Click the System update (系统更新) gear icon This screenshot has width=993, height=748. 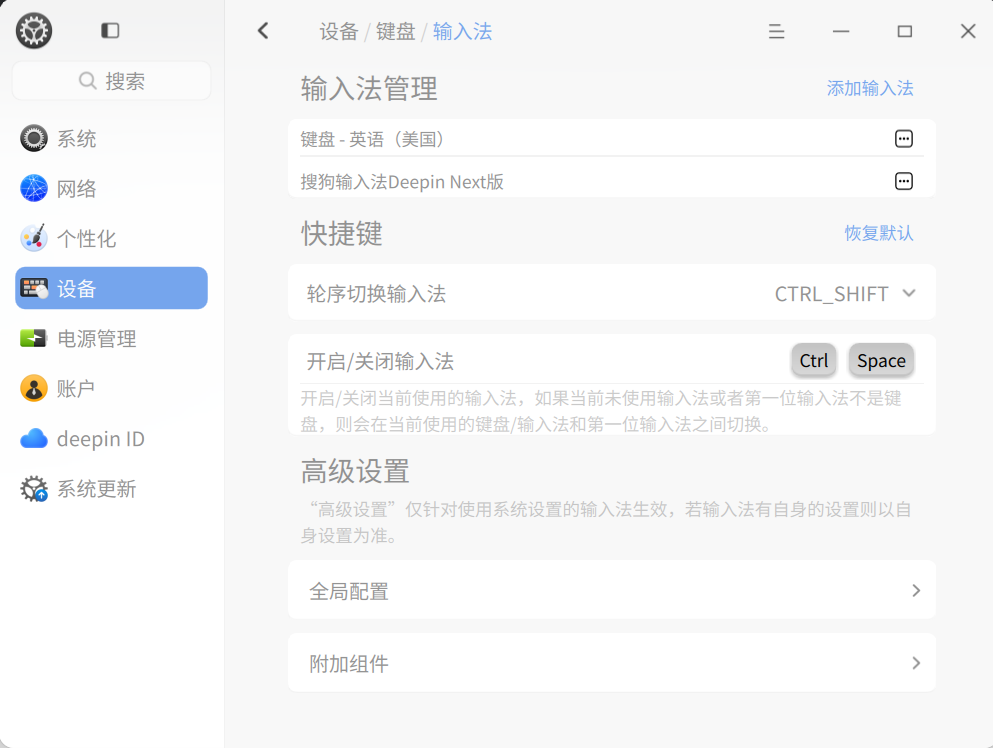coord(34,488)
